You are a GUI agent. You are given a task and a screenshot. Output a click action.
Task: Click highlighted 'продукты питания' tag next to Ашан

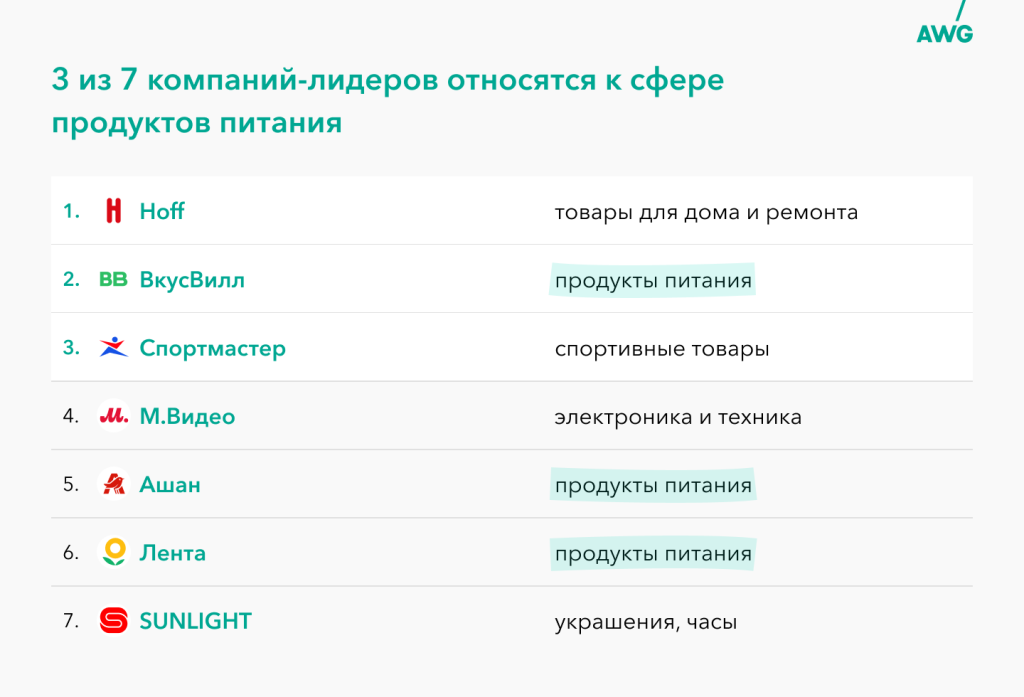pyautogui.click(x=652, y=485)
